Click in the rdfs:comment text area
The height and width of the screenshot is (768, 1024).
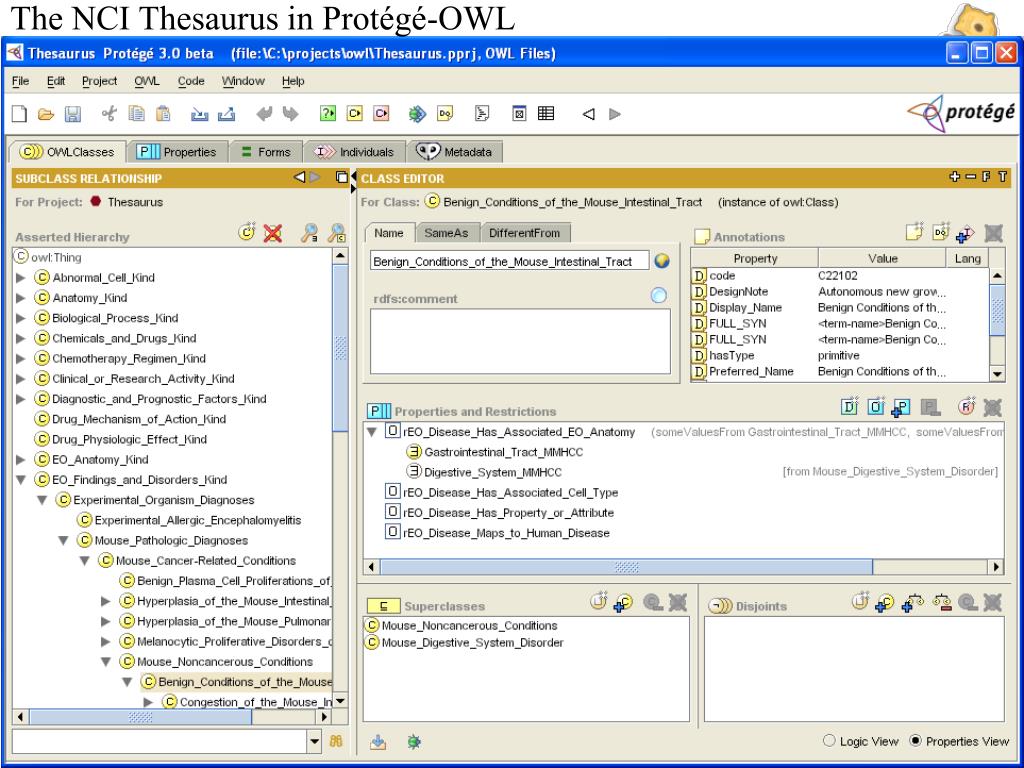click(x=520, y=341)
